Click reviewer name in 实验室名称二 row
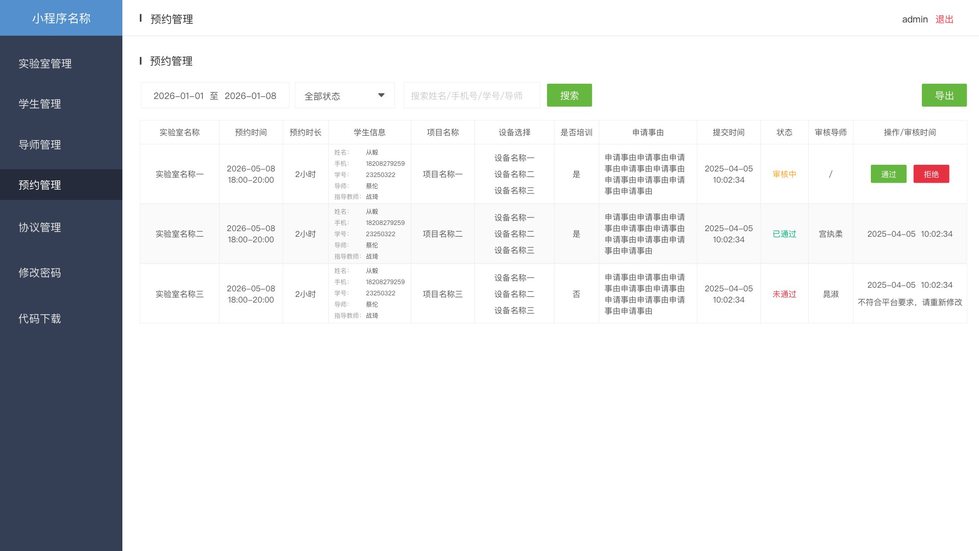 [x=830, y=234]
